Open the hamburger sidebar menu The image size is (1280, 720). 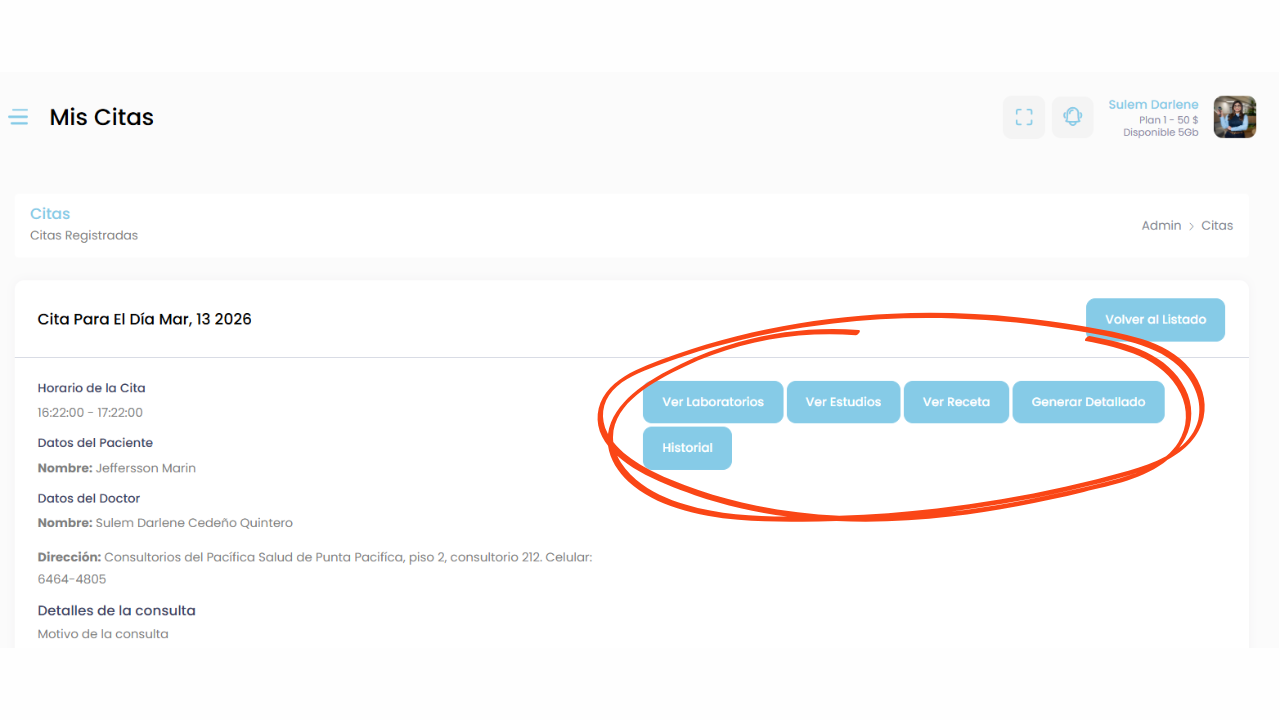coord(18,117)
